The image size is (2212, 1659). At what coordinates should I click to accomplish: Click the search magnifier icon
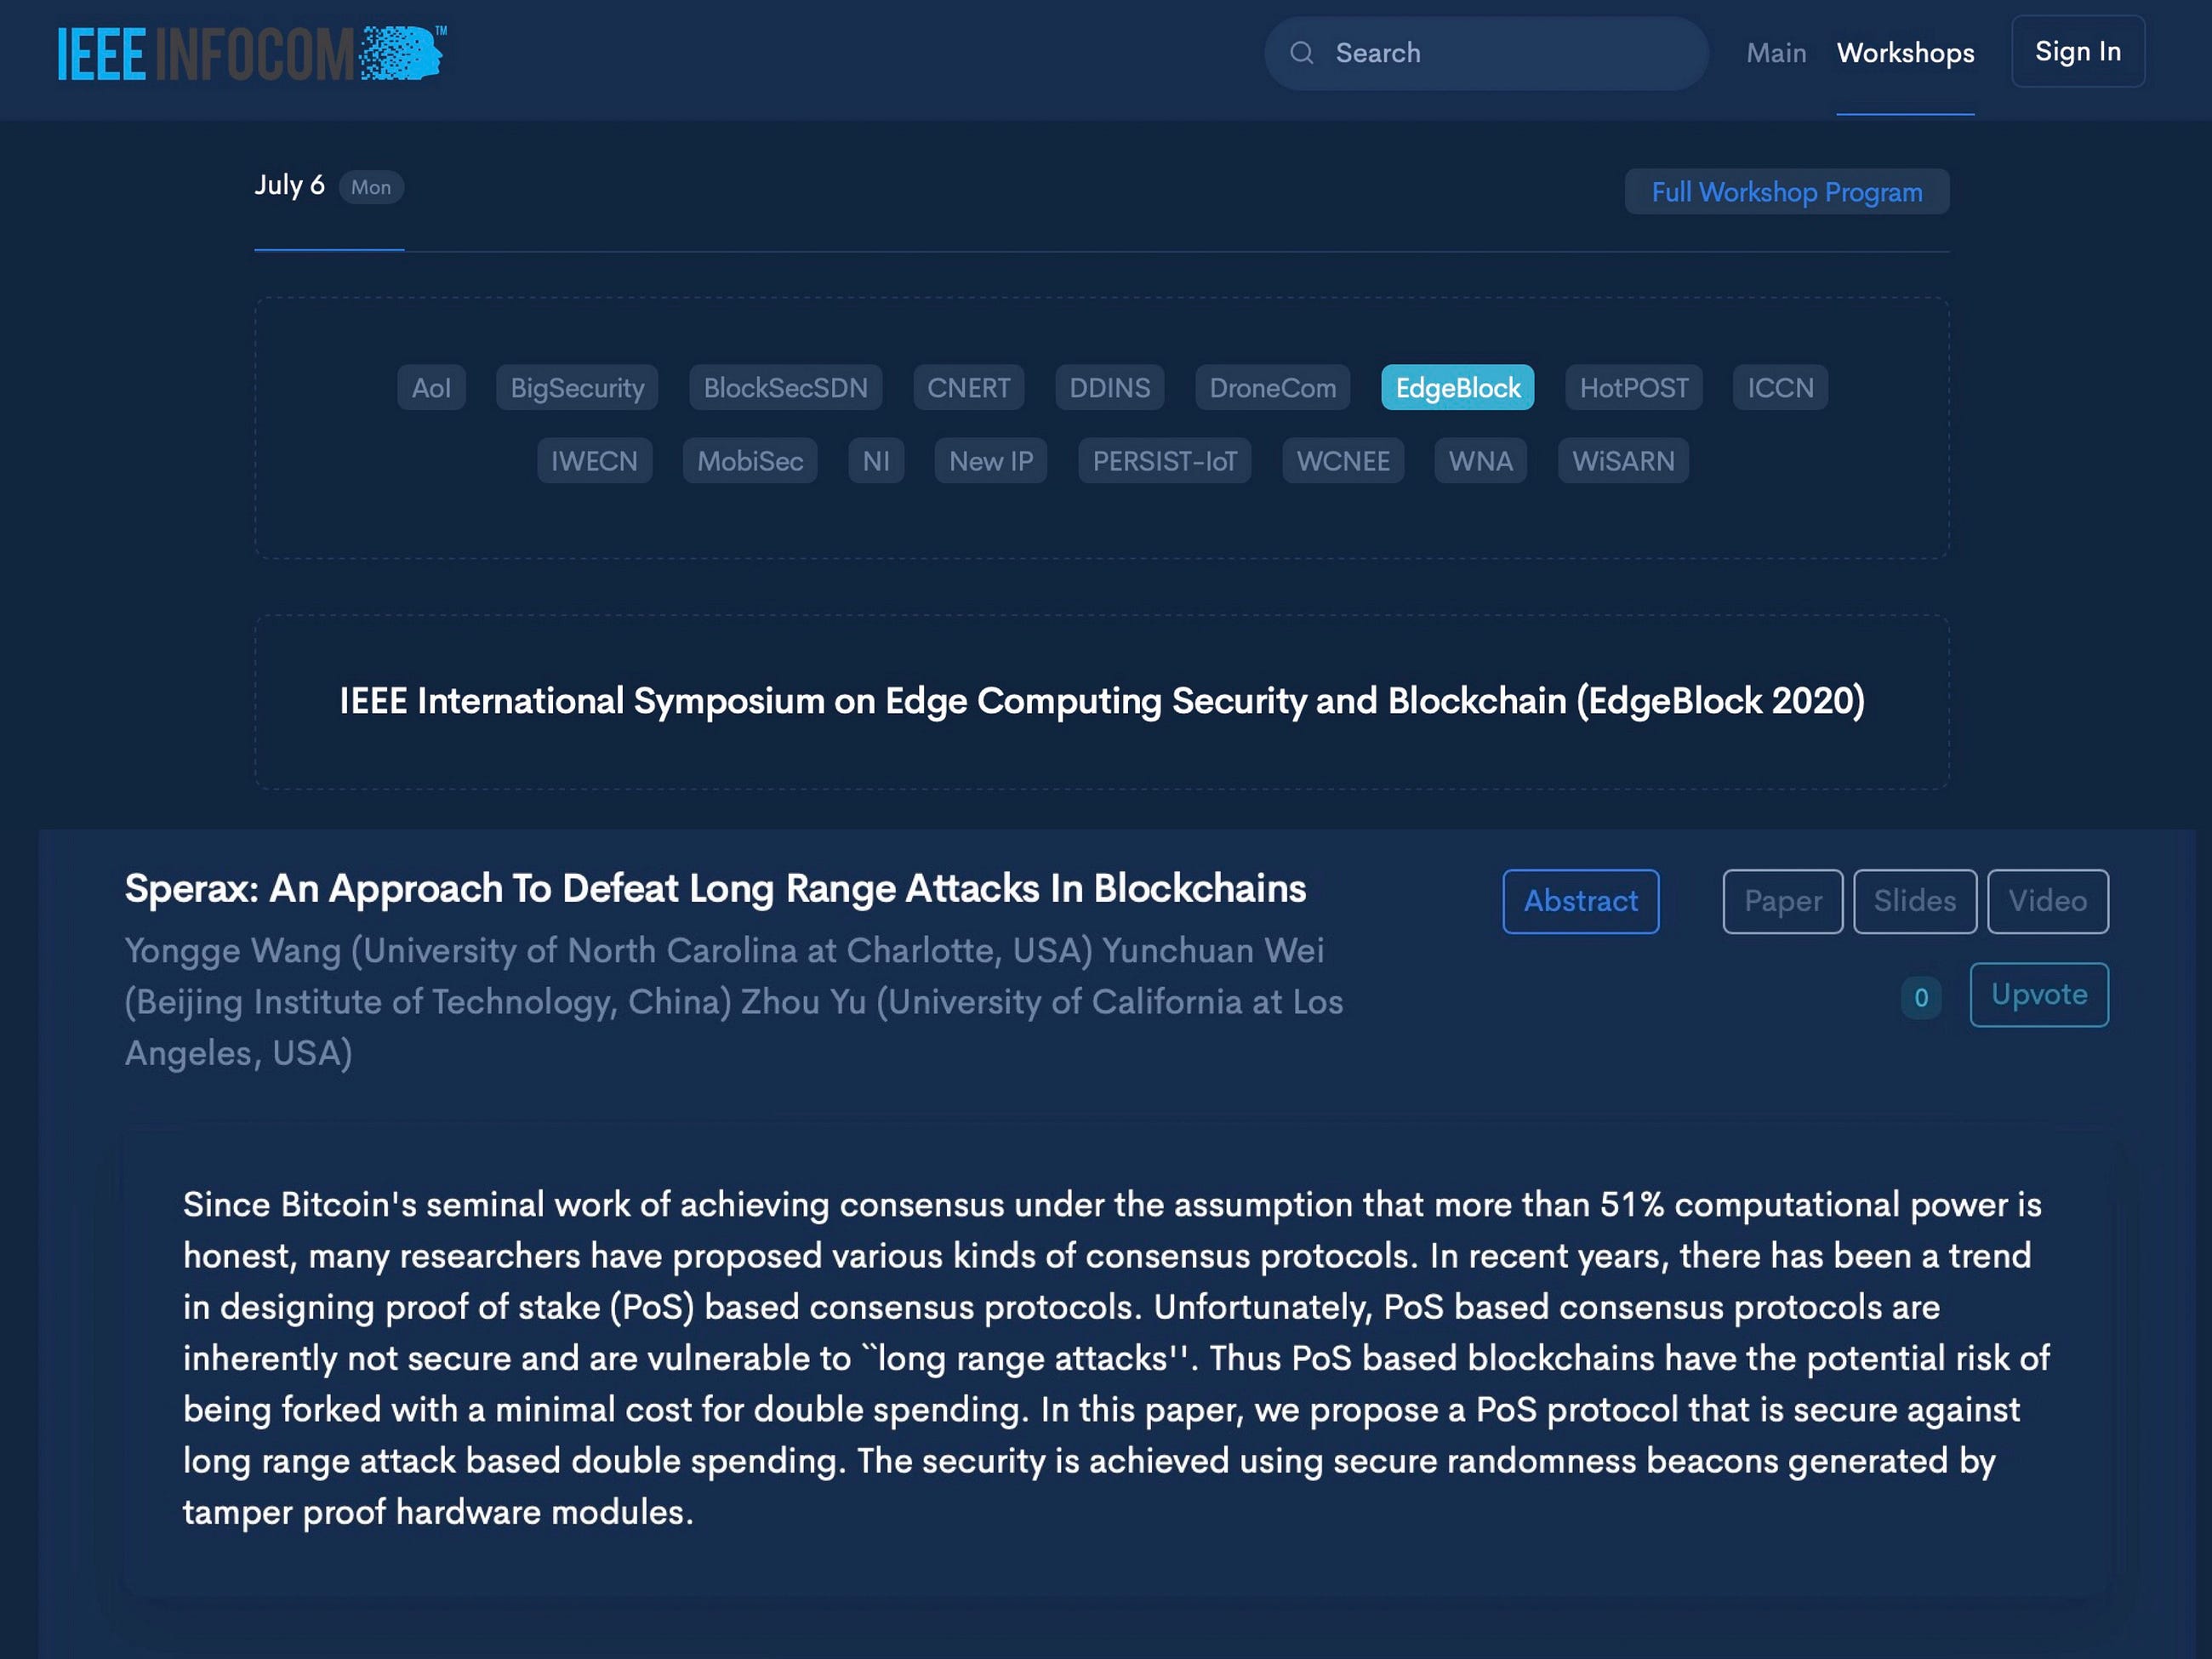pyautogui.click(x=1302, y=53)
